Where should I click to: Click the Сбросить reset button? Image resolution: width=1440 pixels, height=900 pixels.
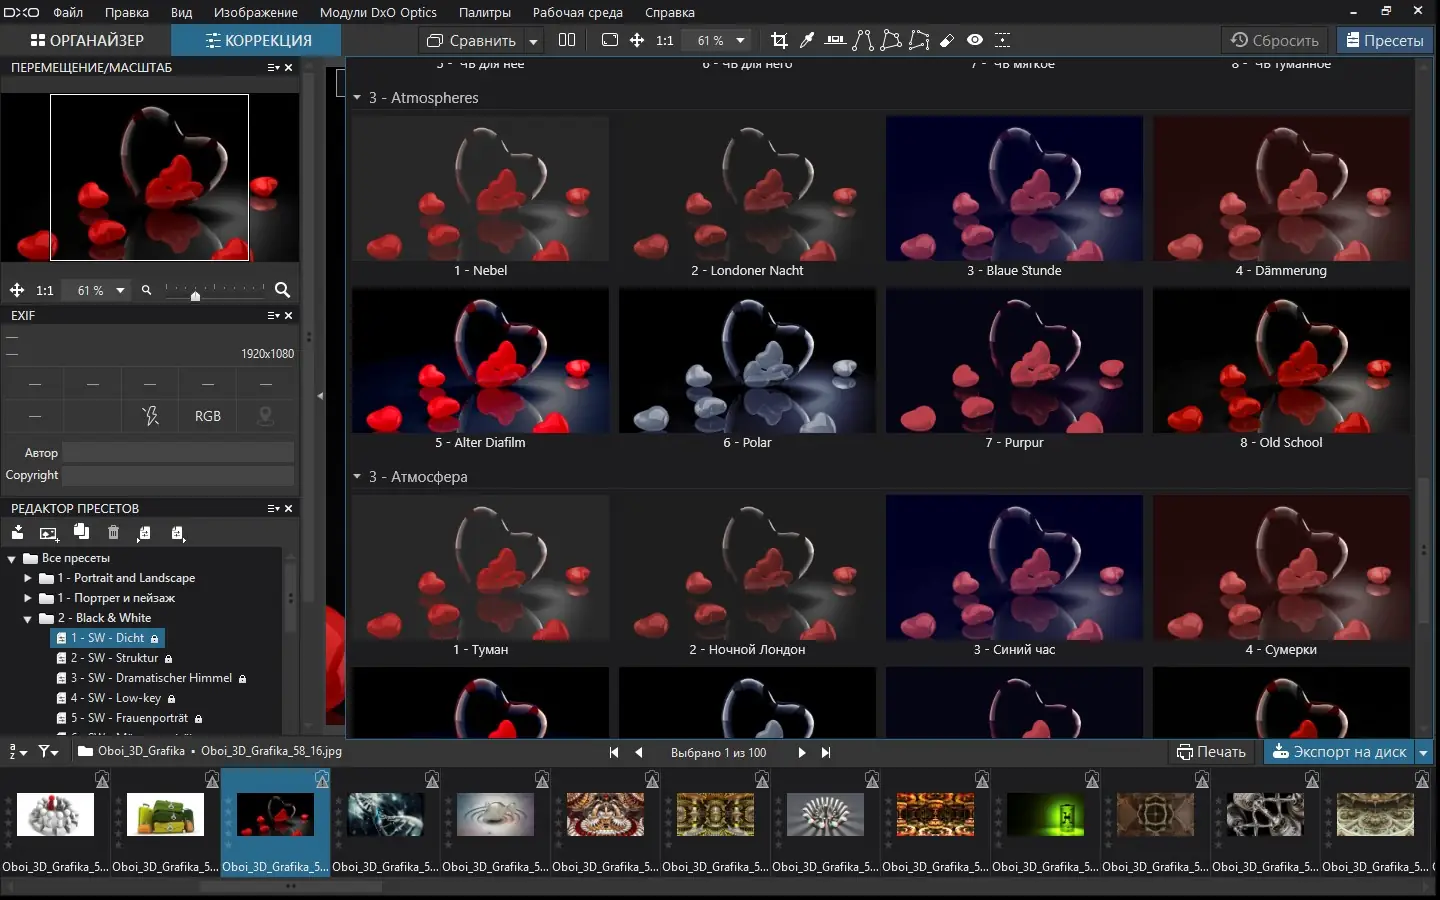(x=1275, y=40)
